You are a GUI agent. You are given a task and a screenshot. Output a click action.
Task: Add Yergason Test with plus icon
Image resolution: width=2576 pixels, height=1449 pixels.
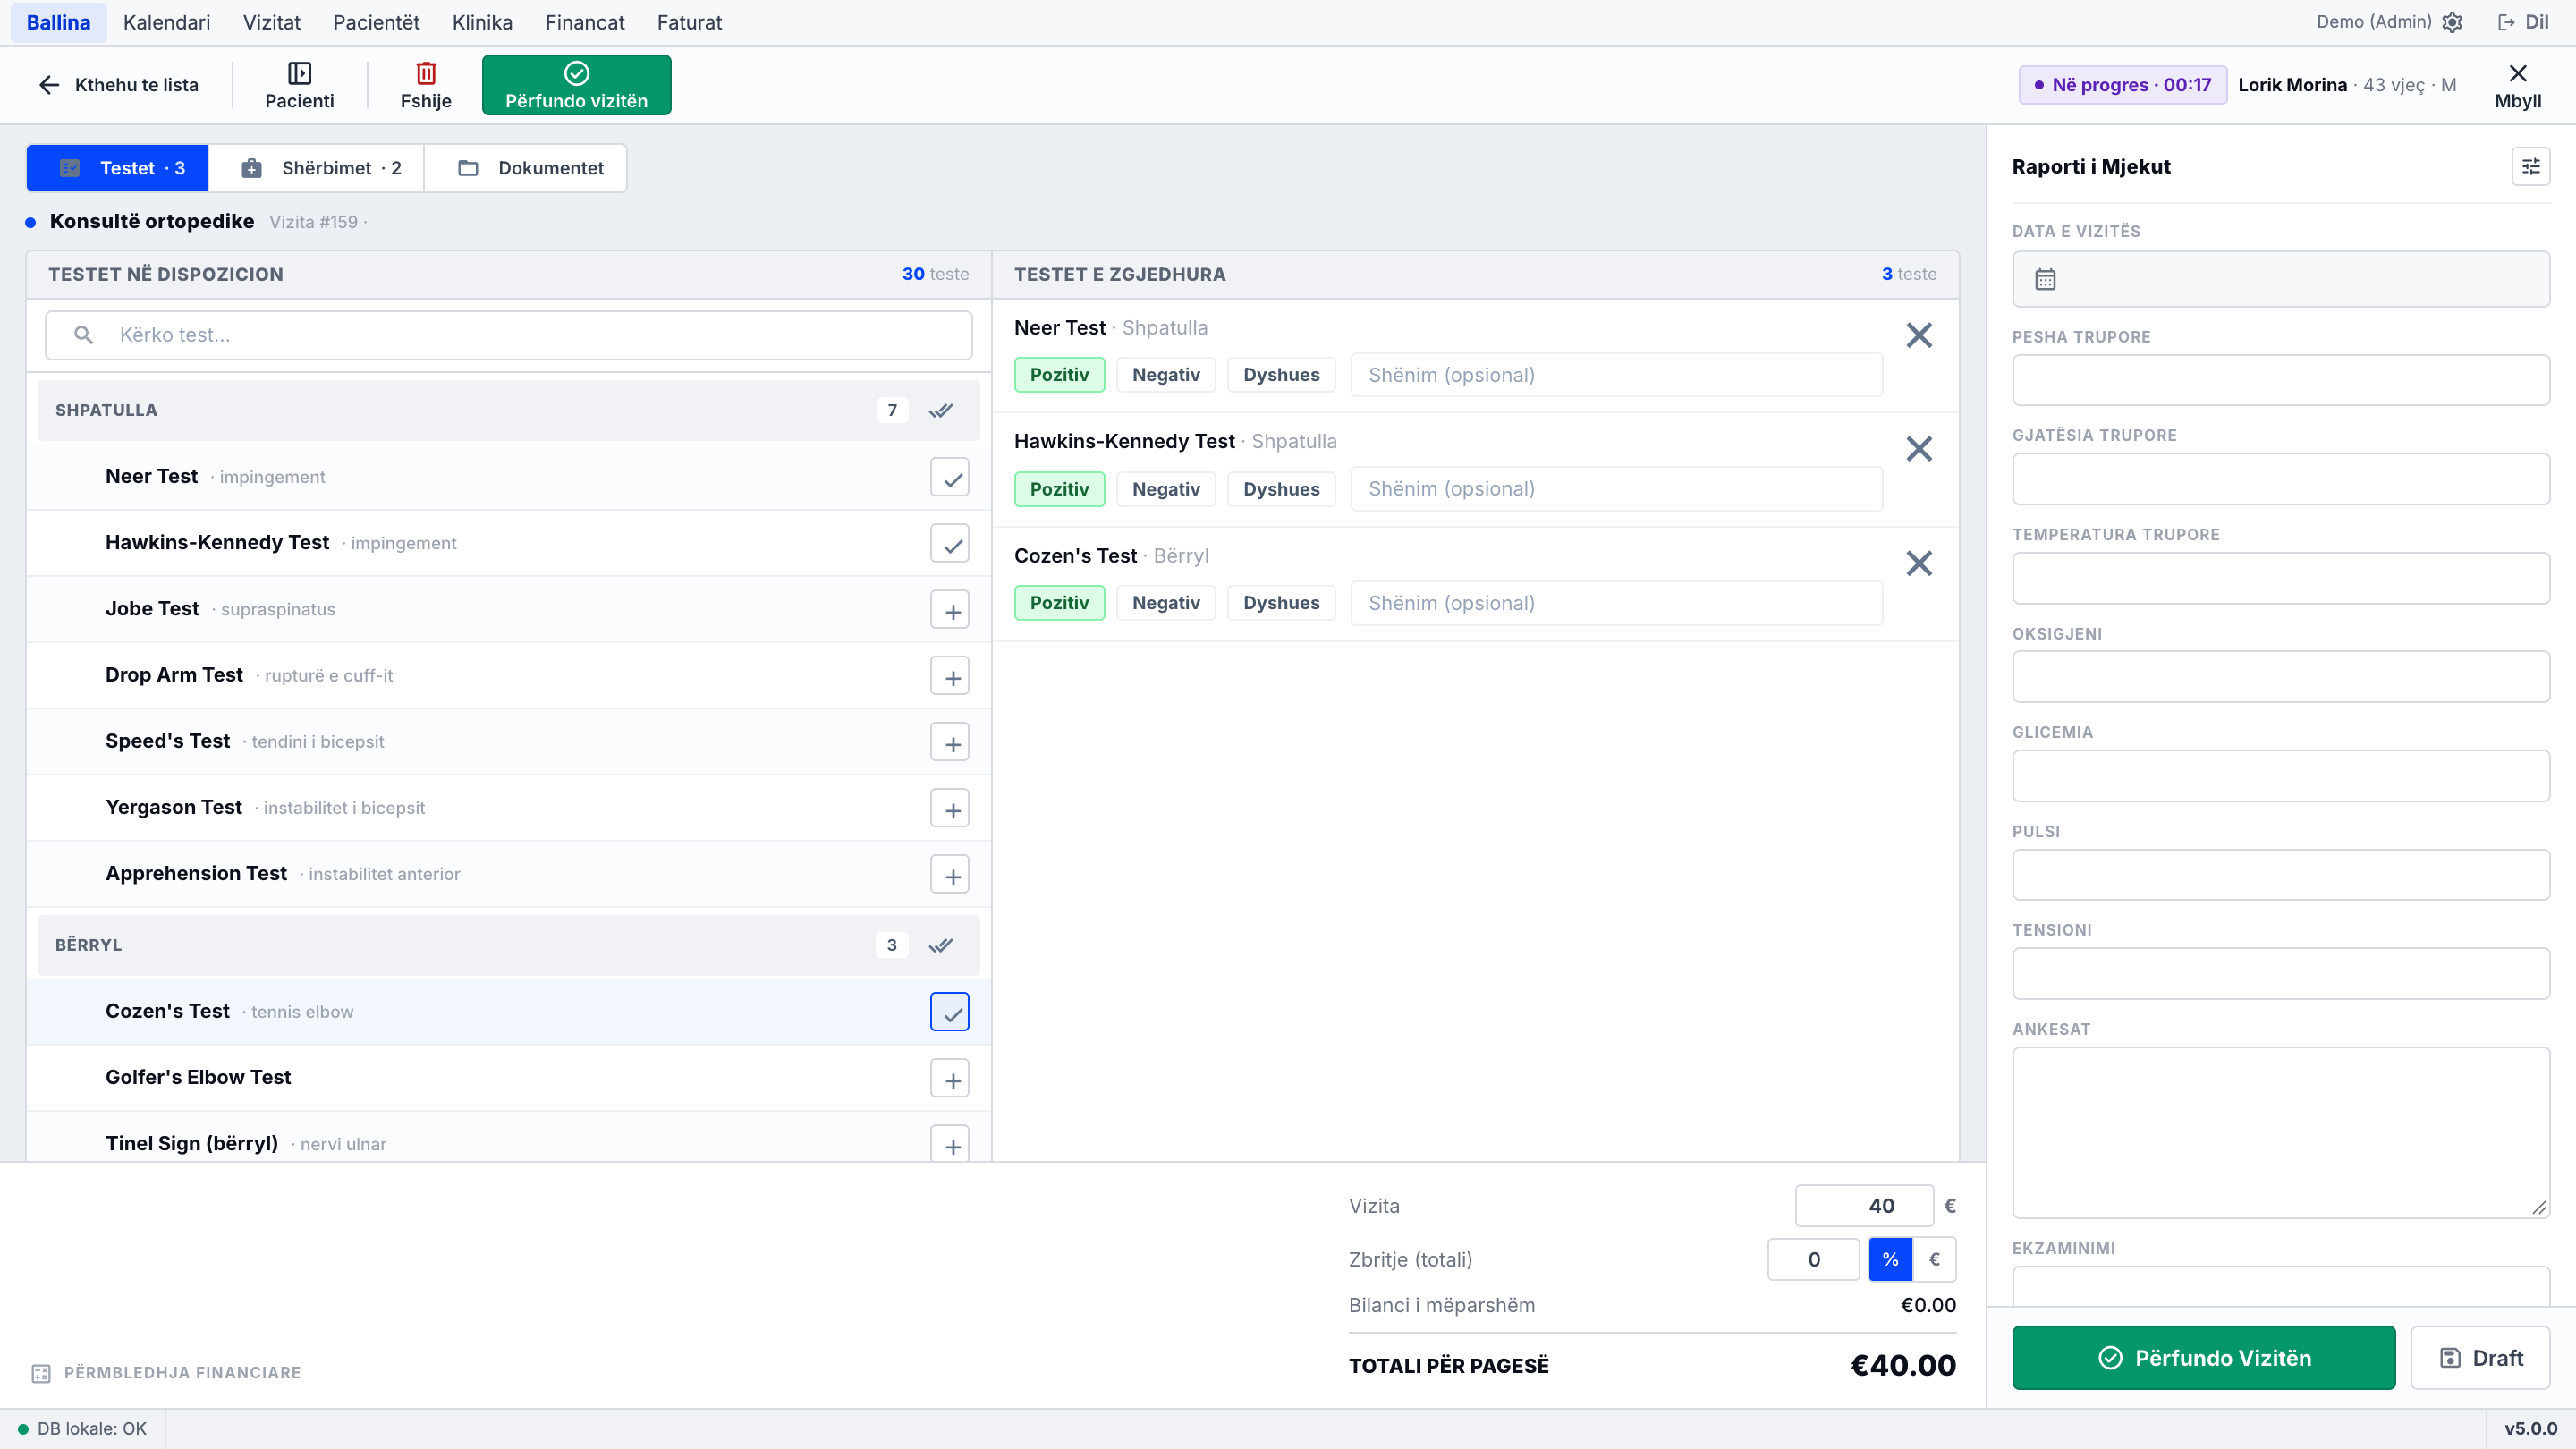coord(950,808)
